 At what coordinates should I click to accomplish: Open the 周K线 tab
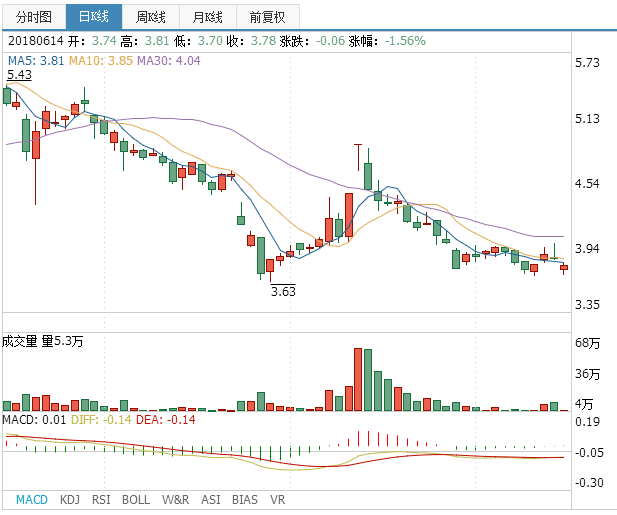(x=151, y=17)
